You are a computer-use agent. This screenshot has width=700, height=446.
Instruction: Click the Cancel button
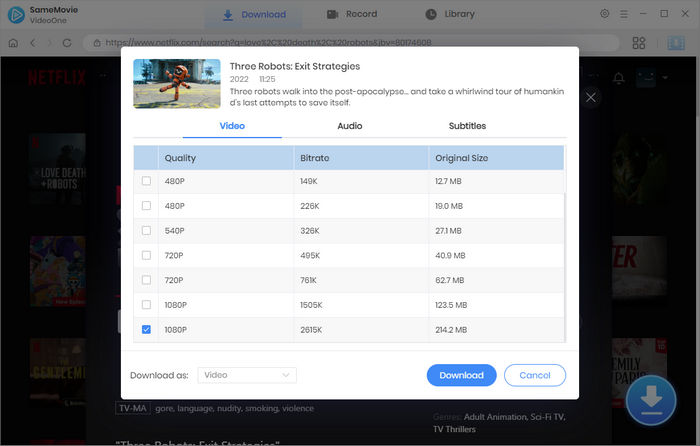coord(535,375)
